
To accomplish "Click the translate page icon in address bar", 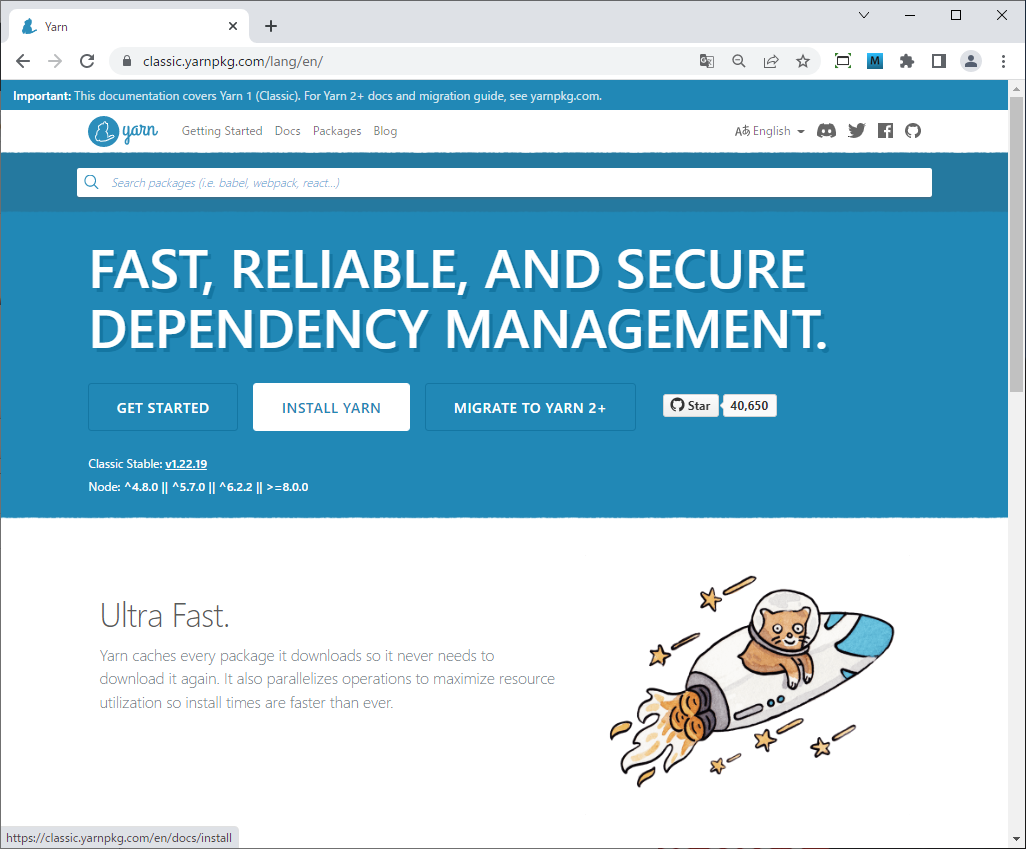I will (707, 62).
